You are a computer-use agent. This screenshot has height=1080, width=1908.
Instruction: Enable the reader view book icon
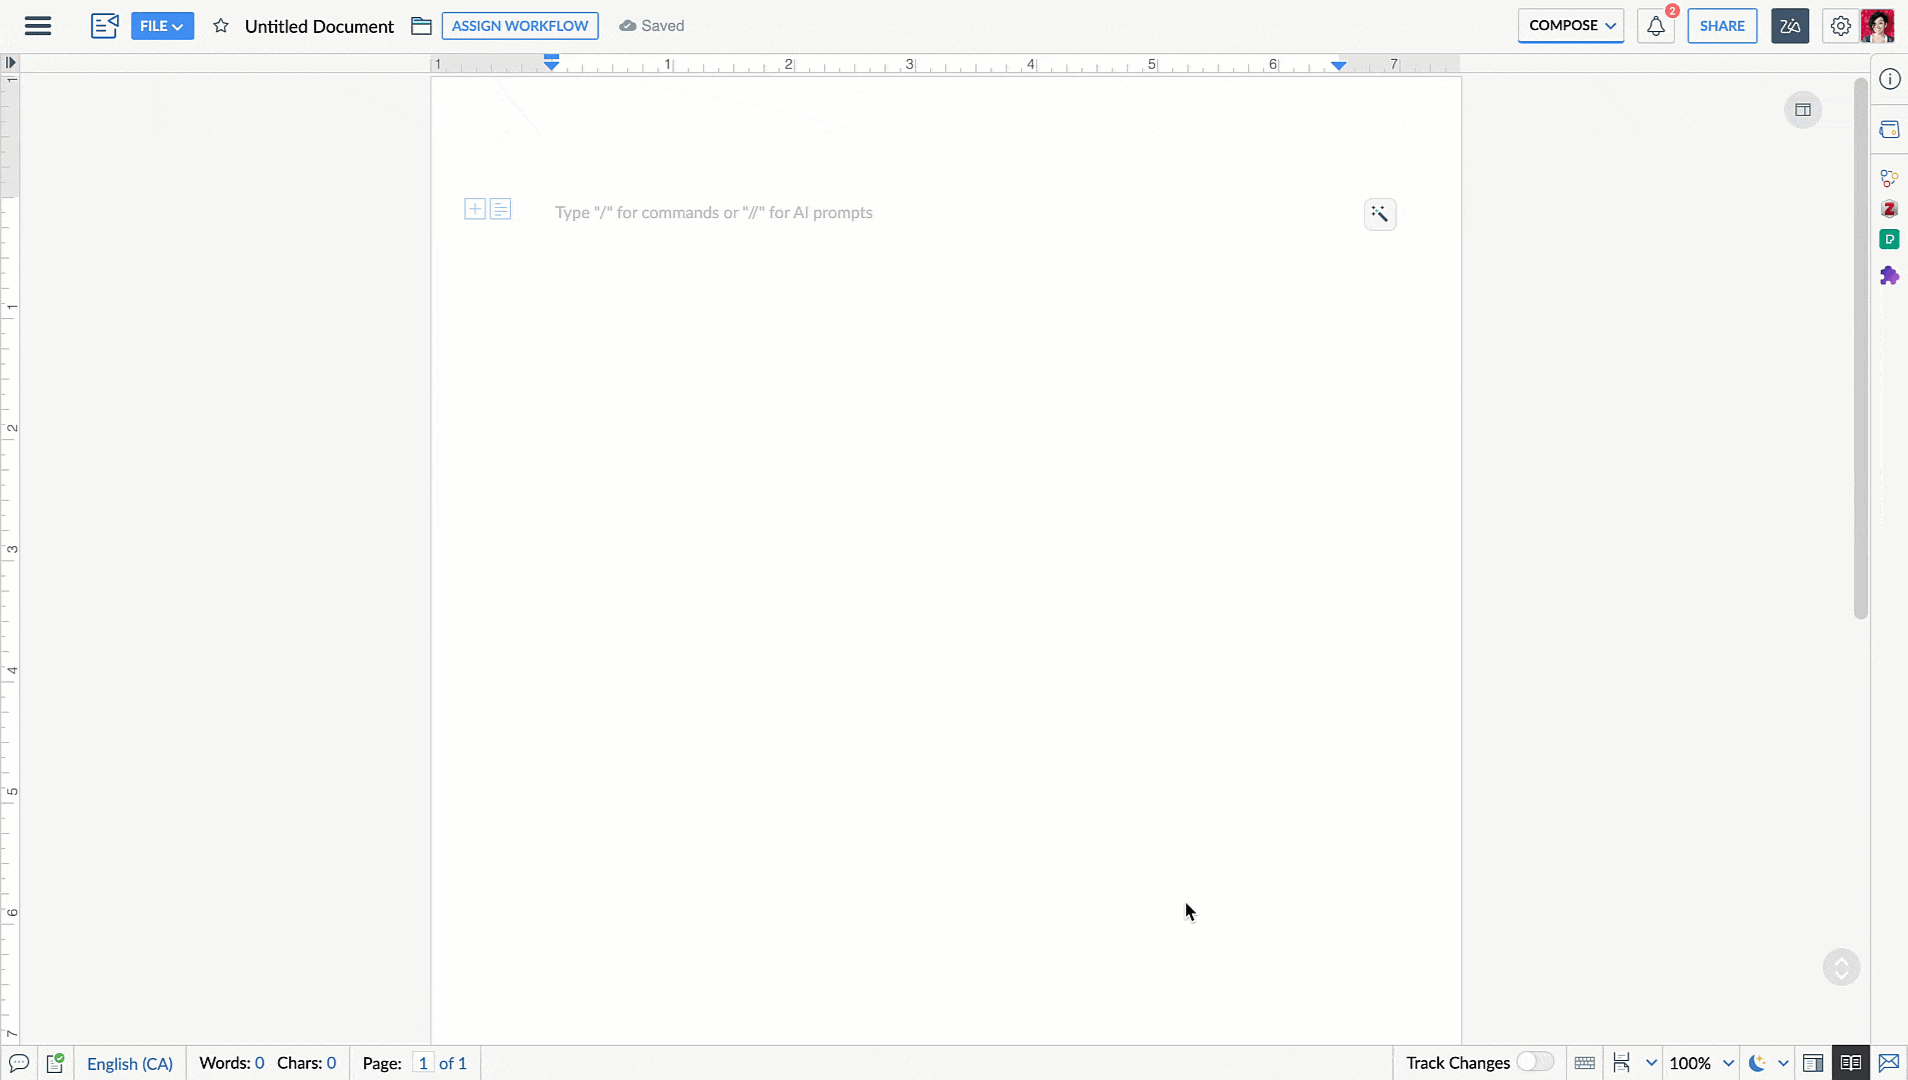pyautogui.click(x=1850, y=1063)
